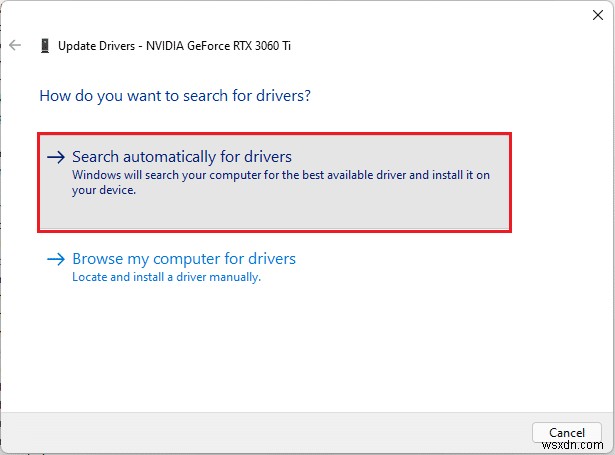The height and width of the screenshot is (455, 615).
Task: Click 'Windows will search your computer' description
Action: (x=281, y=182)
